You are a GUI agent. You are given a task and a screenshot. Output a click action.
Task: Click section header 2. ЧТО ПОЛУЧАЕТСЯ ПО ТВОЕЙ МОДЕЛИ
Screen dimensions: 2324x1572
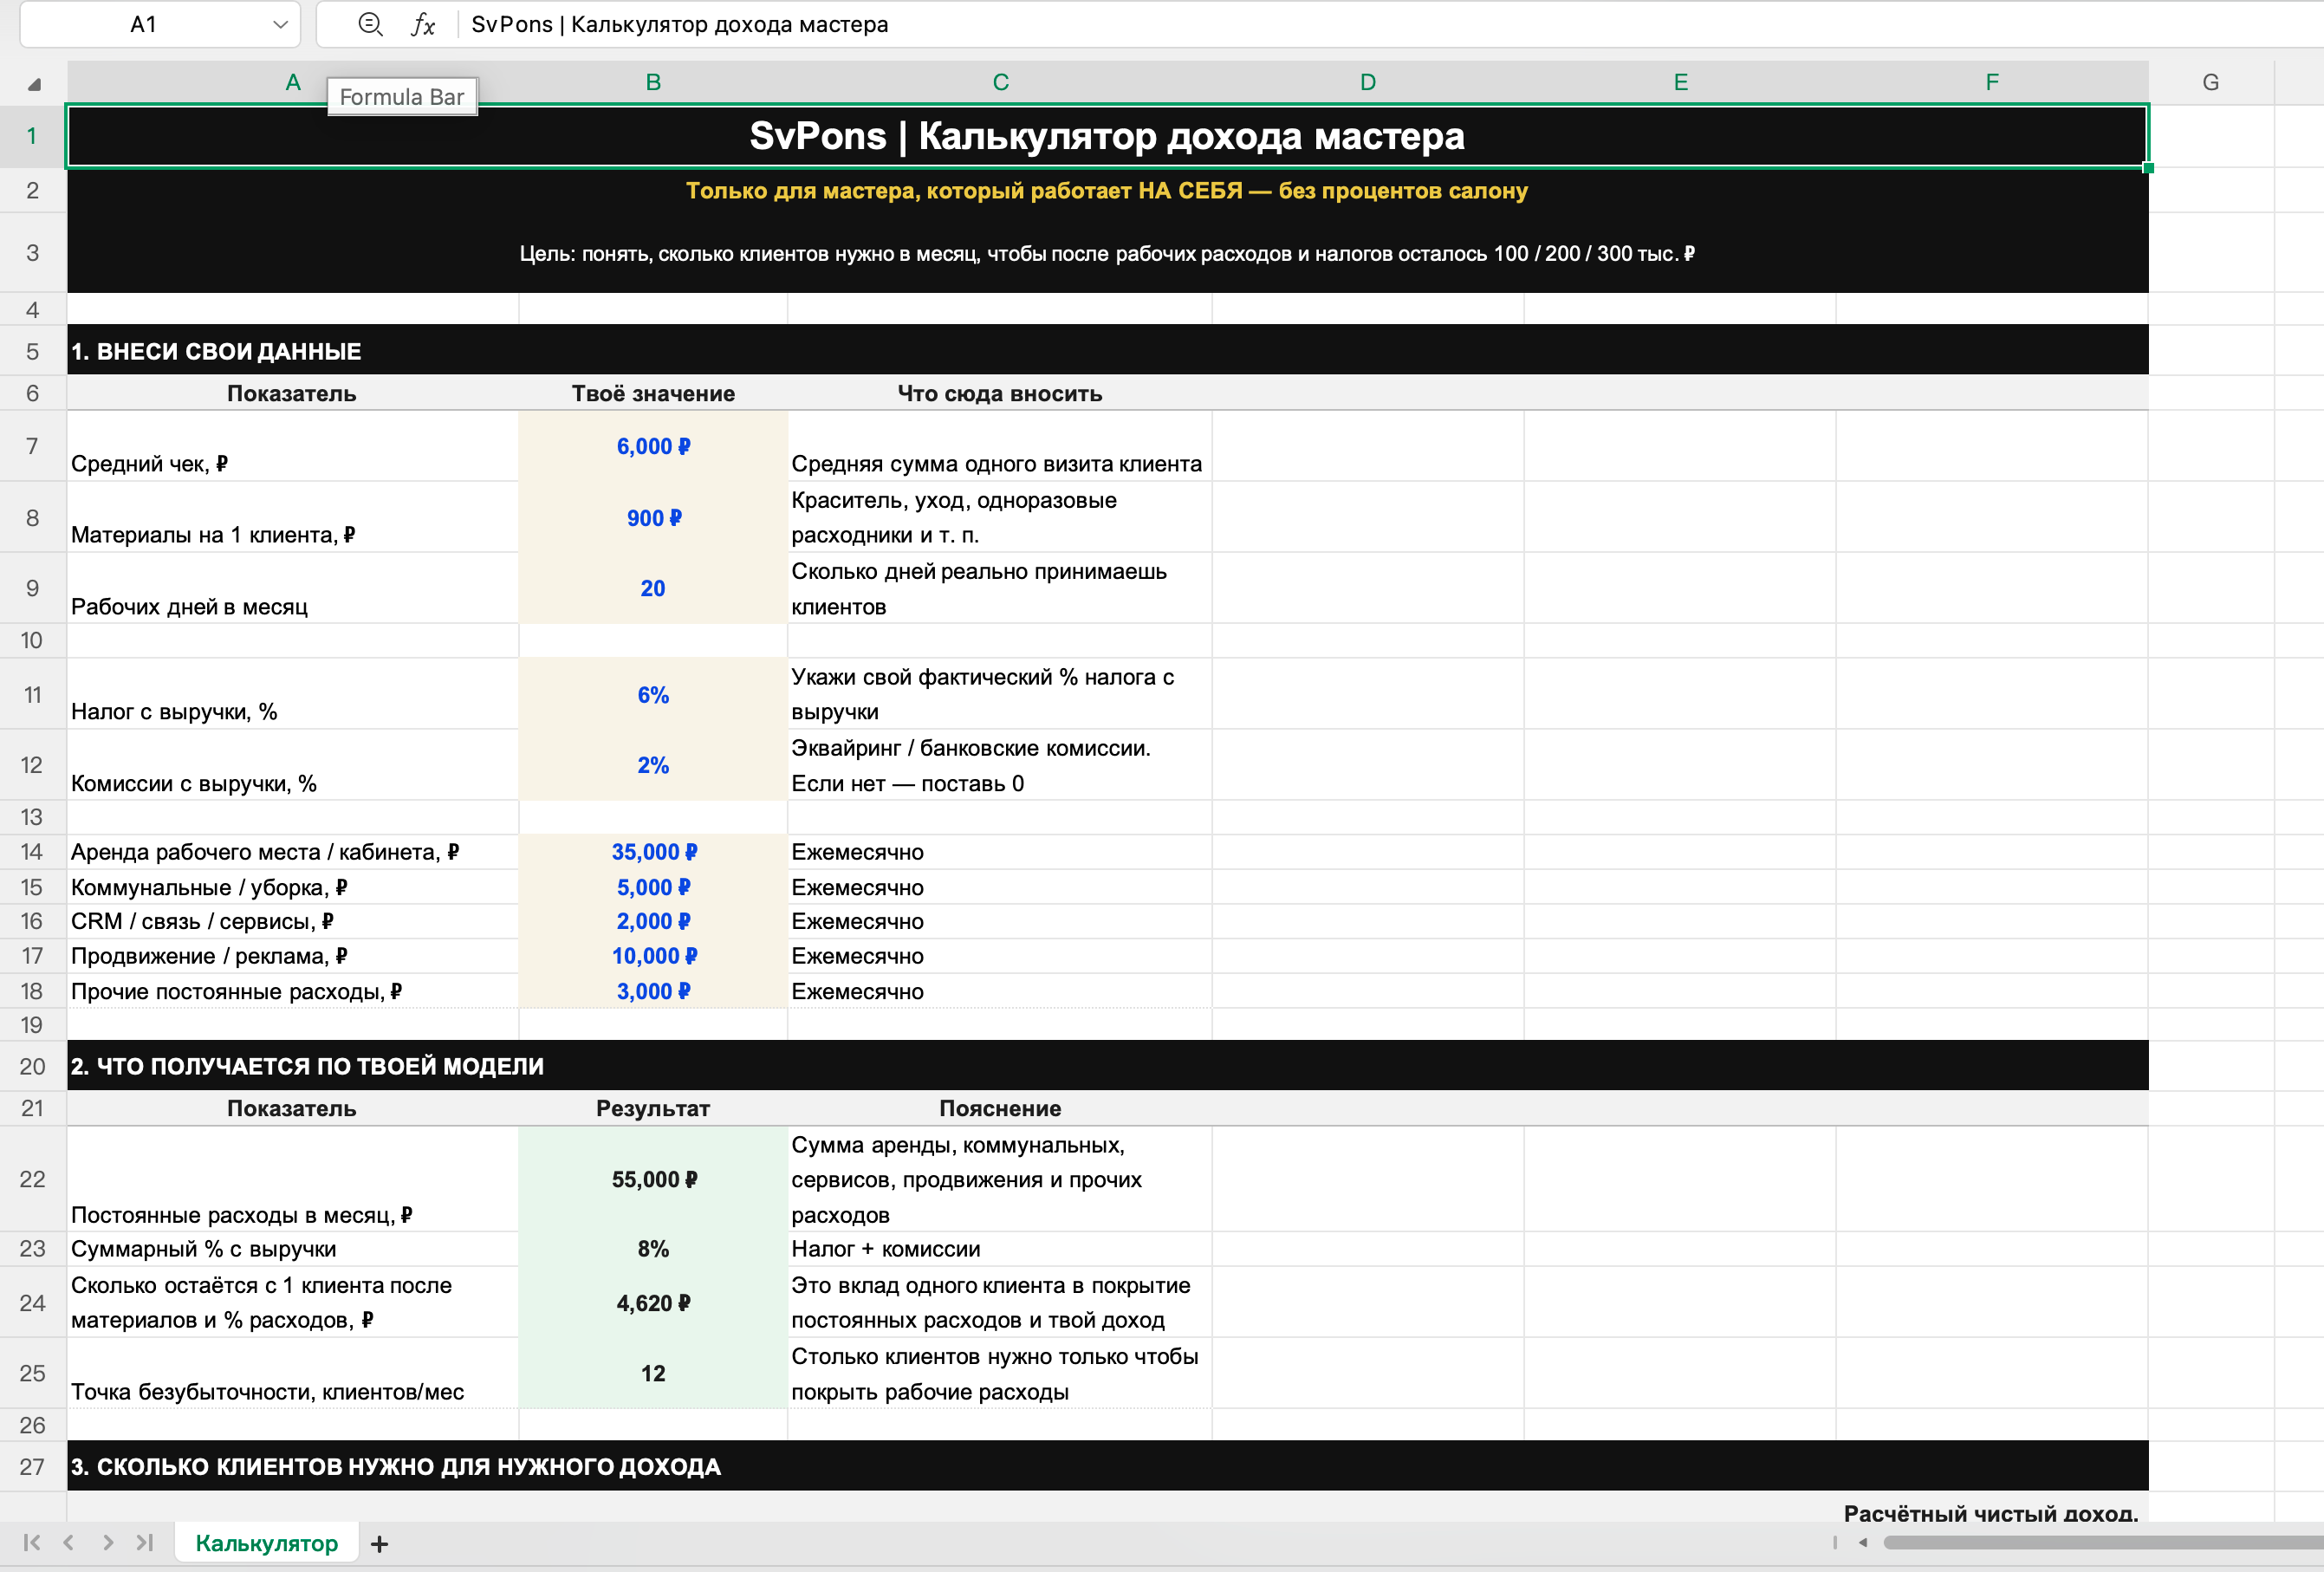(1108, 1066)
